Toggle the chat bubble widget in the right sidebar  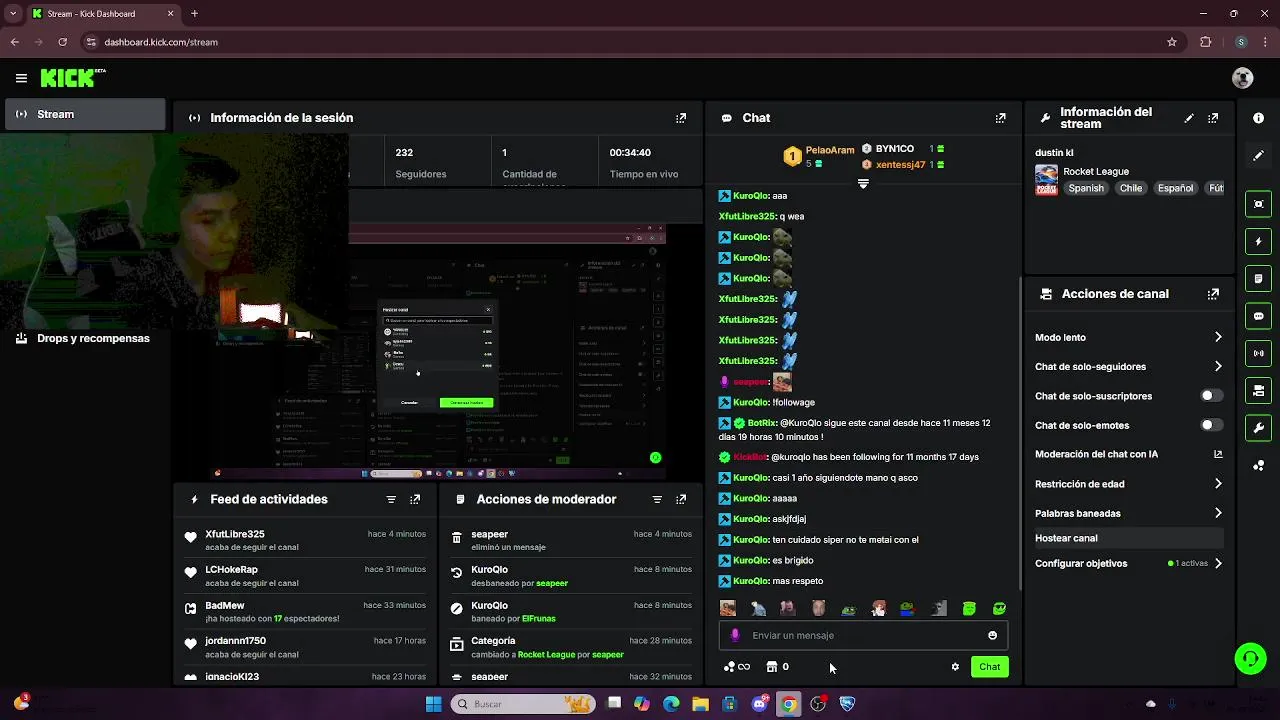pyautogui.click(x=1258, y=316)
